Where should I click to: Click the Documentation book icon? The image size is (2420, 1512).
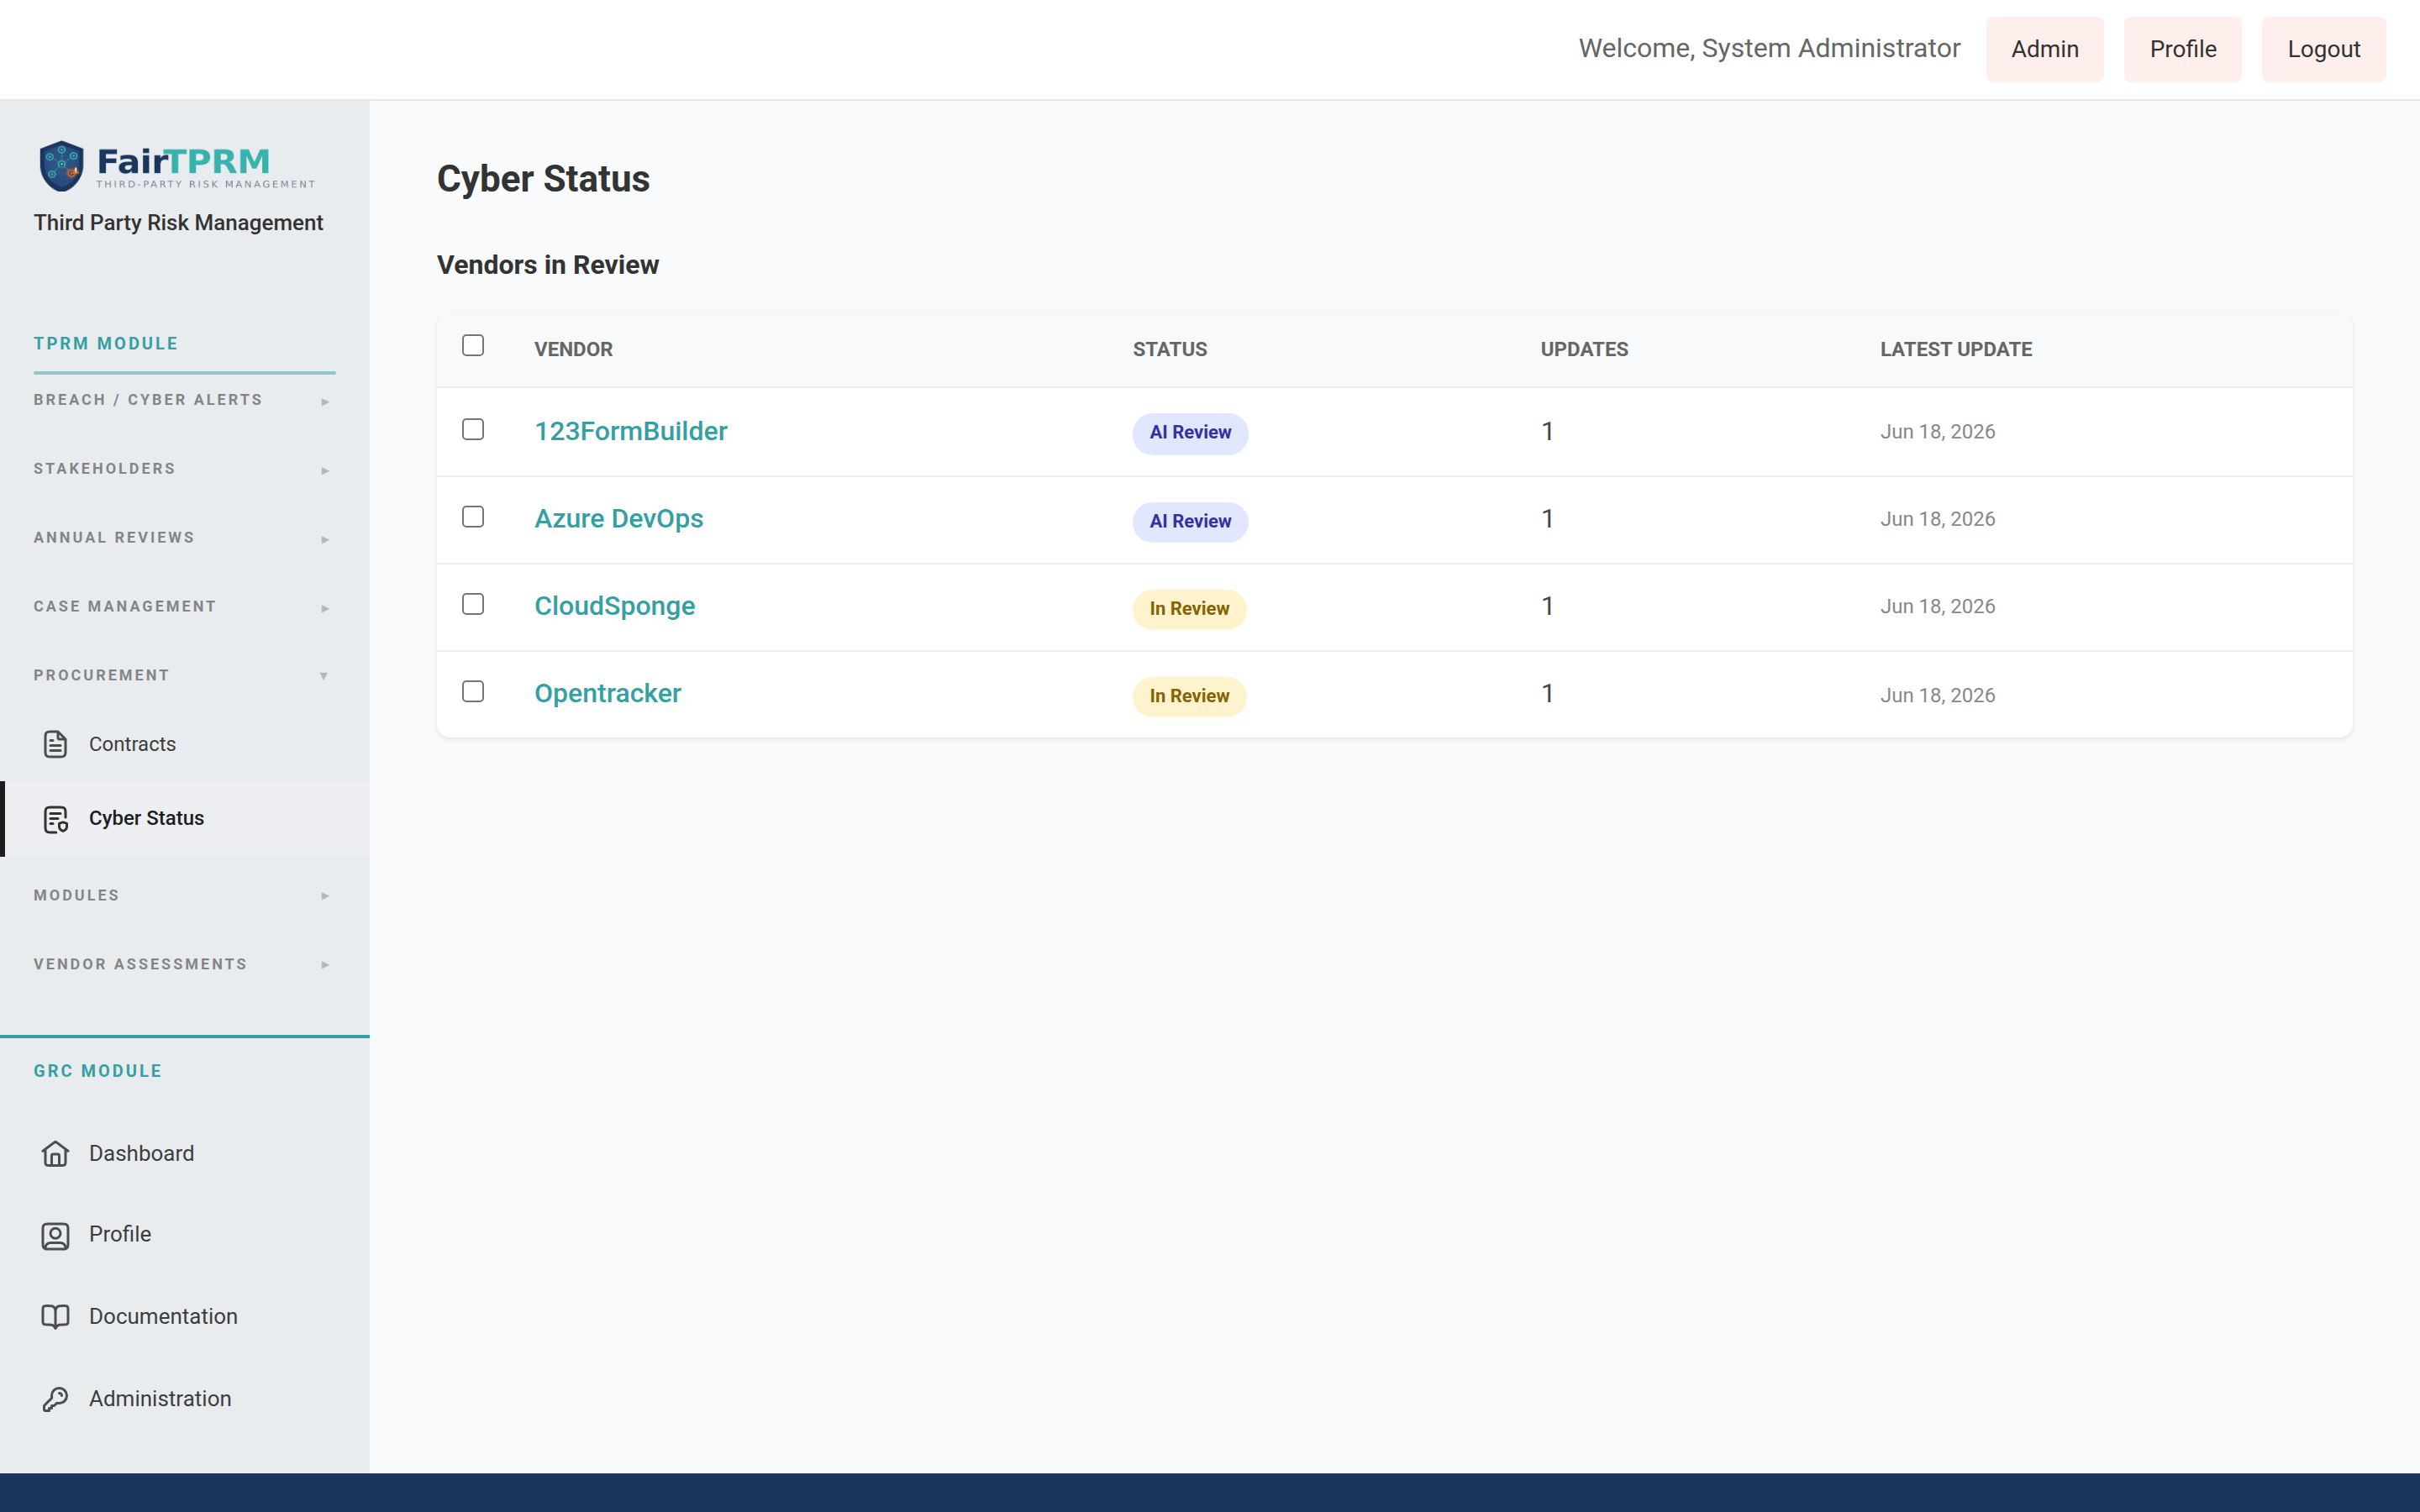55,1317
